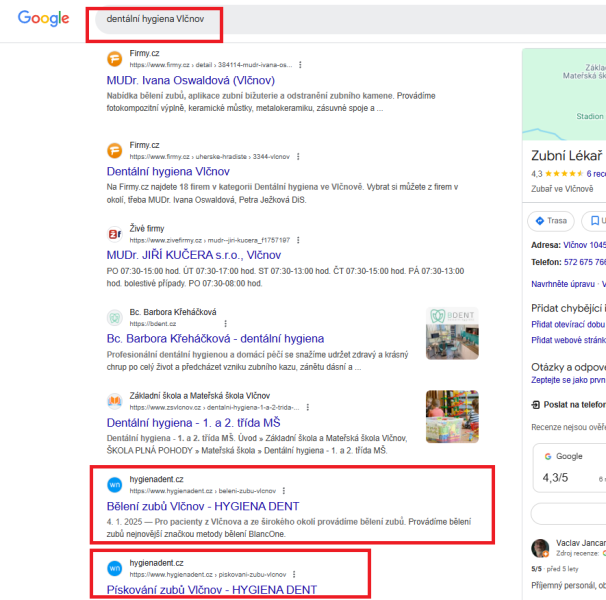Click the map preview in knowledge panel

click(x=564, y=94)
